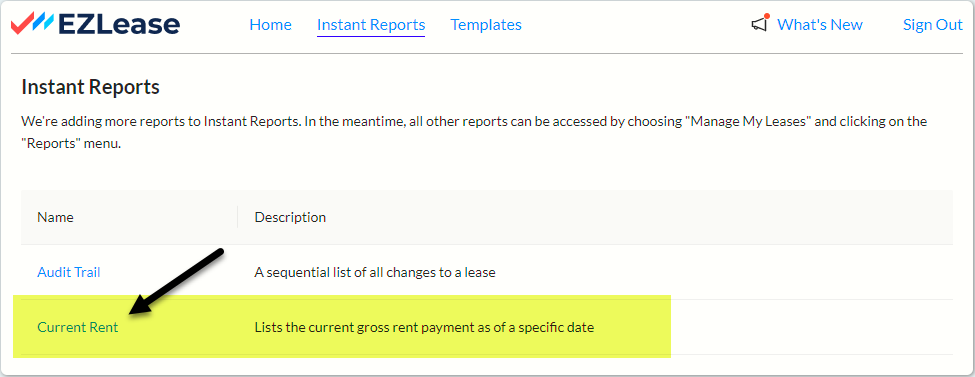Click the empty right side of Audit Trail row

(724, 272)
